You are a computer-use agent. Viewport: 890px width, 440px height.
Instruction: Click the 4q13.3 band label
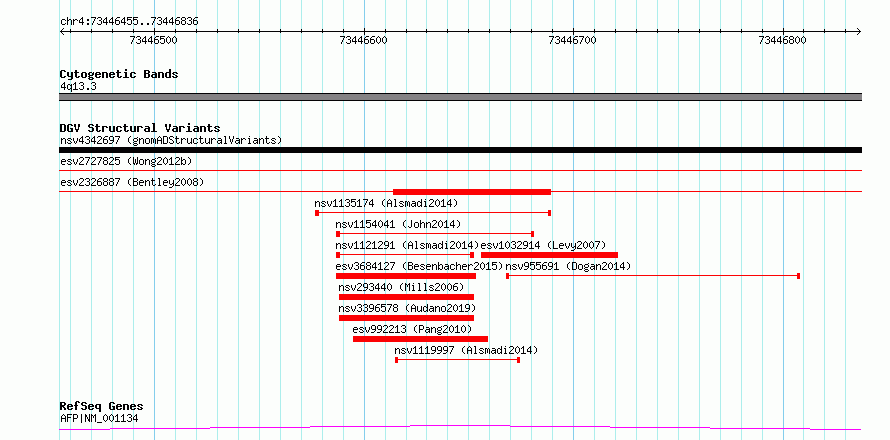click(78, 86)
